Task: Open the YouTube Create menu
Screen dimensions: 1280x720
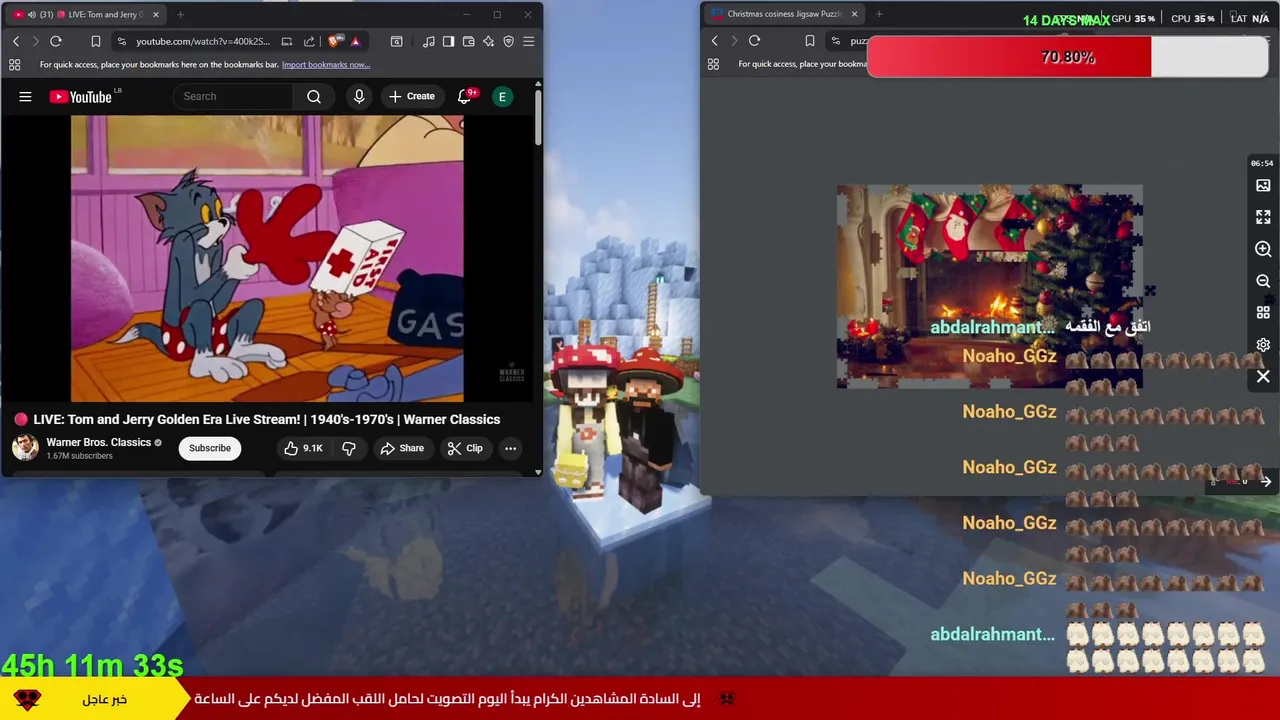Action: [x=412, y=96]
